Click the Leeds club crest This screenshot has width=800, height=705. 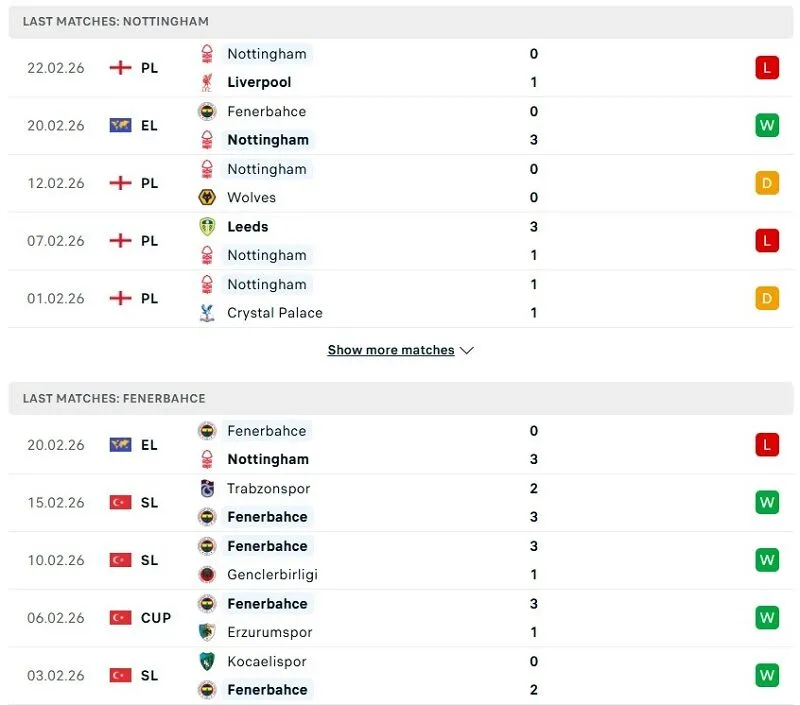[207, 227]
